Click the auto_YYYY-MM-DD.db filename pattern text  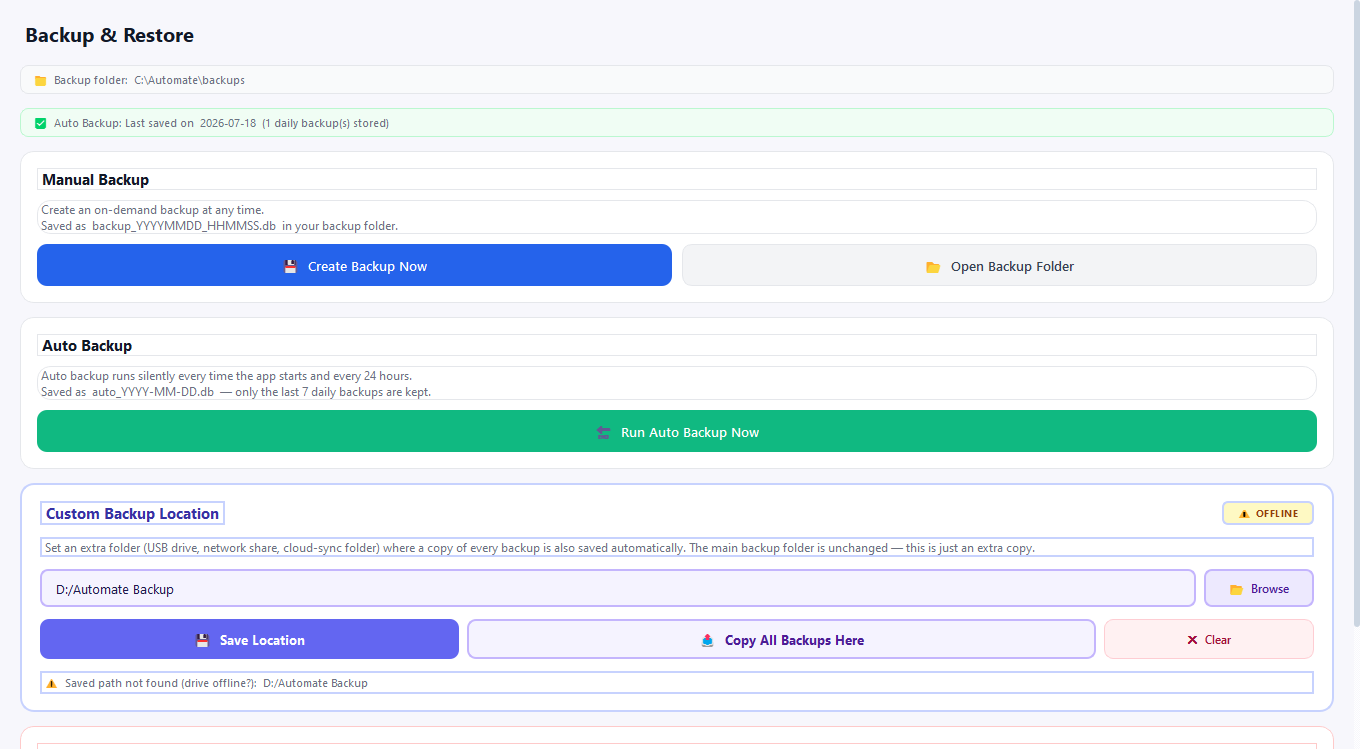coord(153,392)
